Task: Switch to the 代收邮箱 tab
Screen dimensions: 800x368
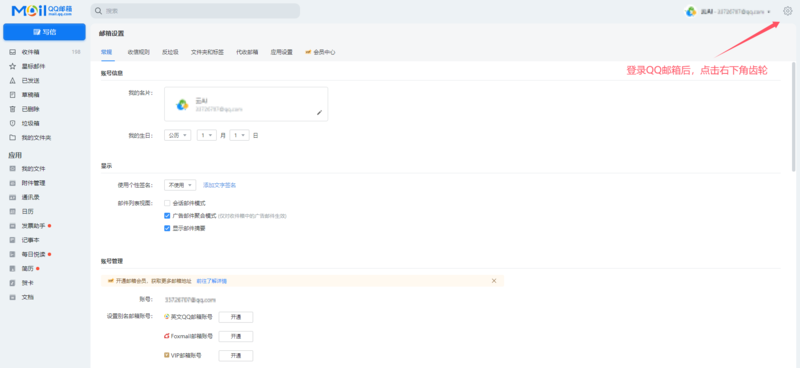Action: click(x=247, y=52)
